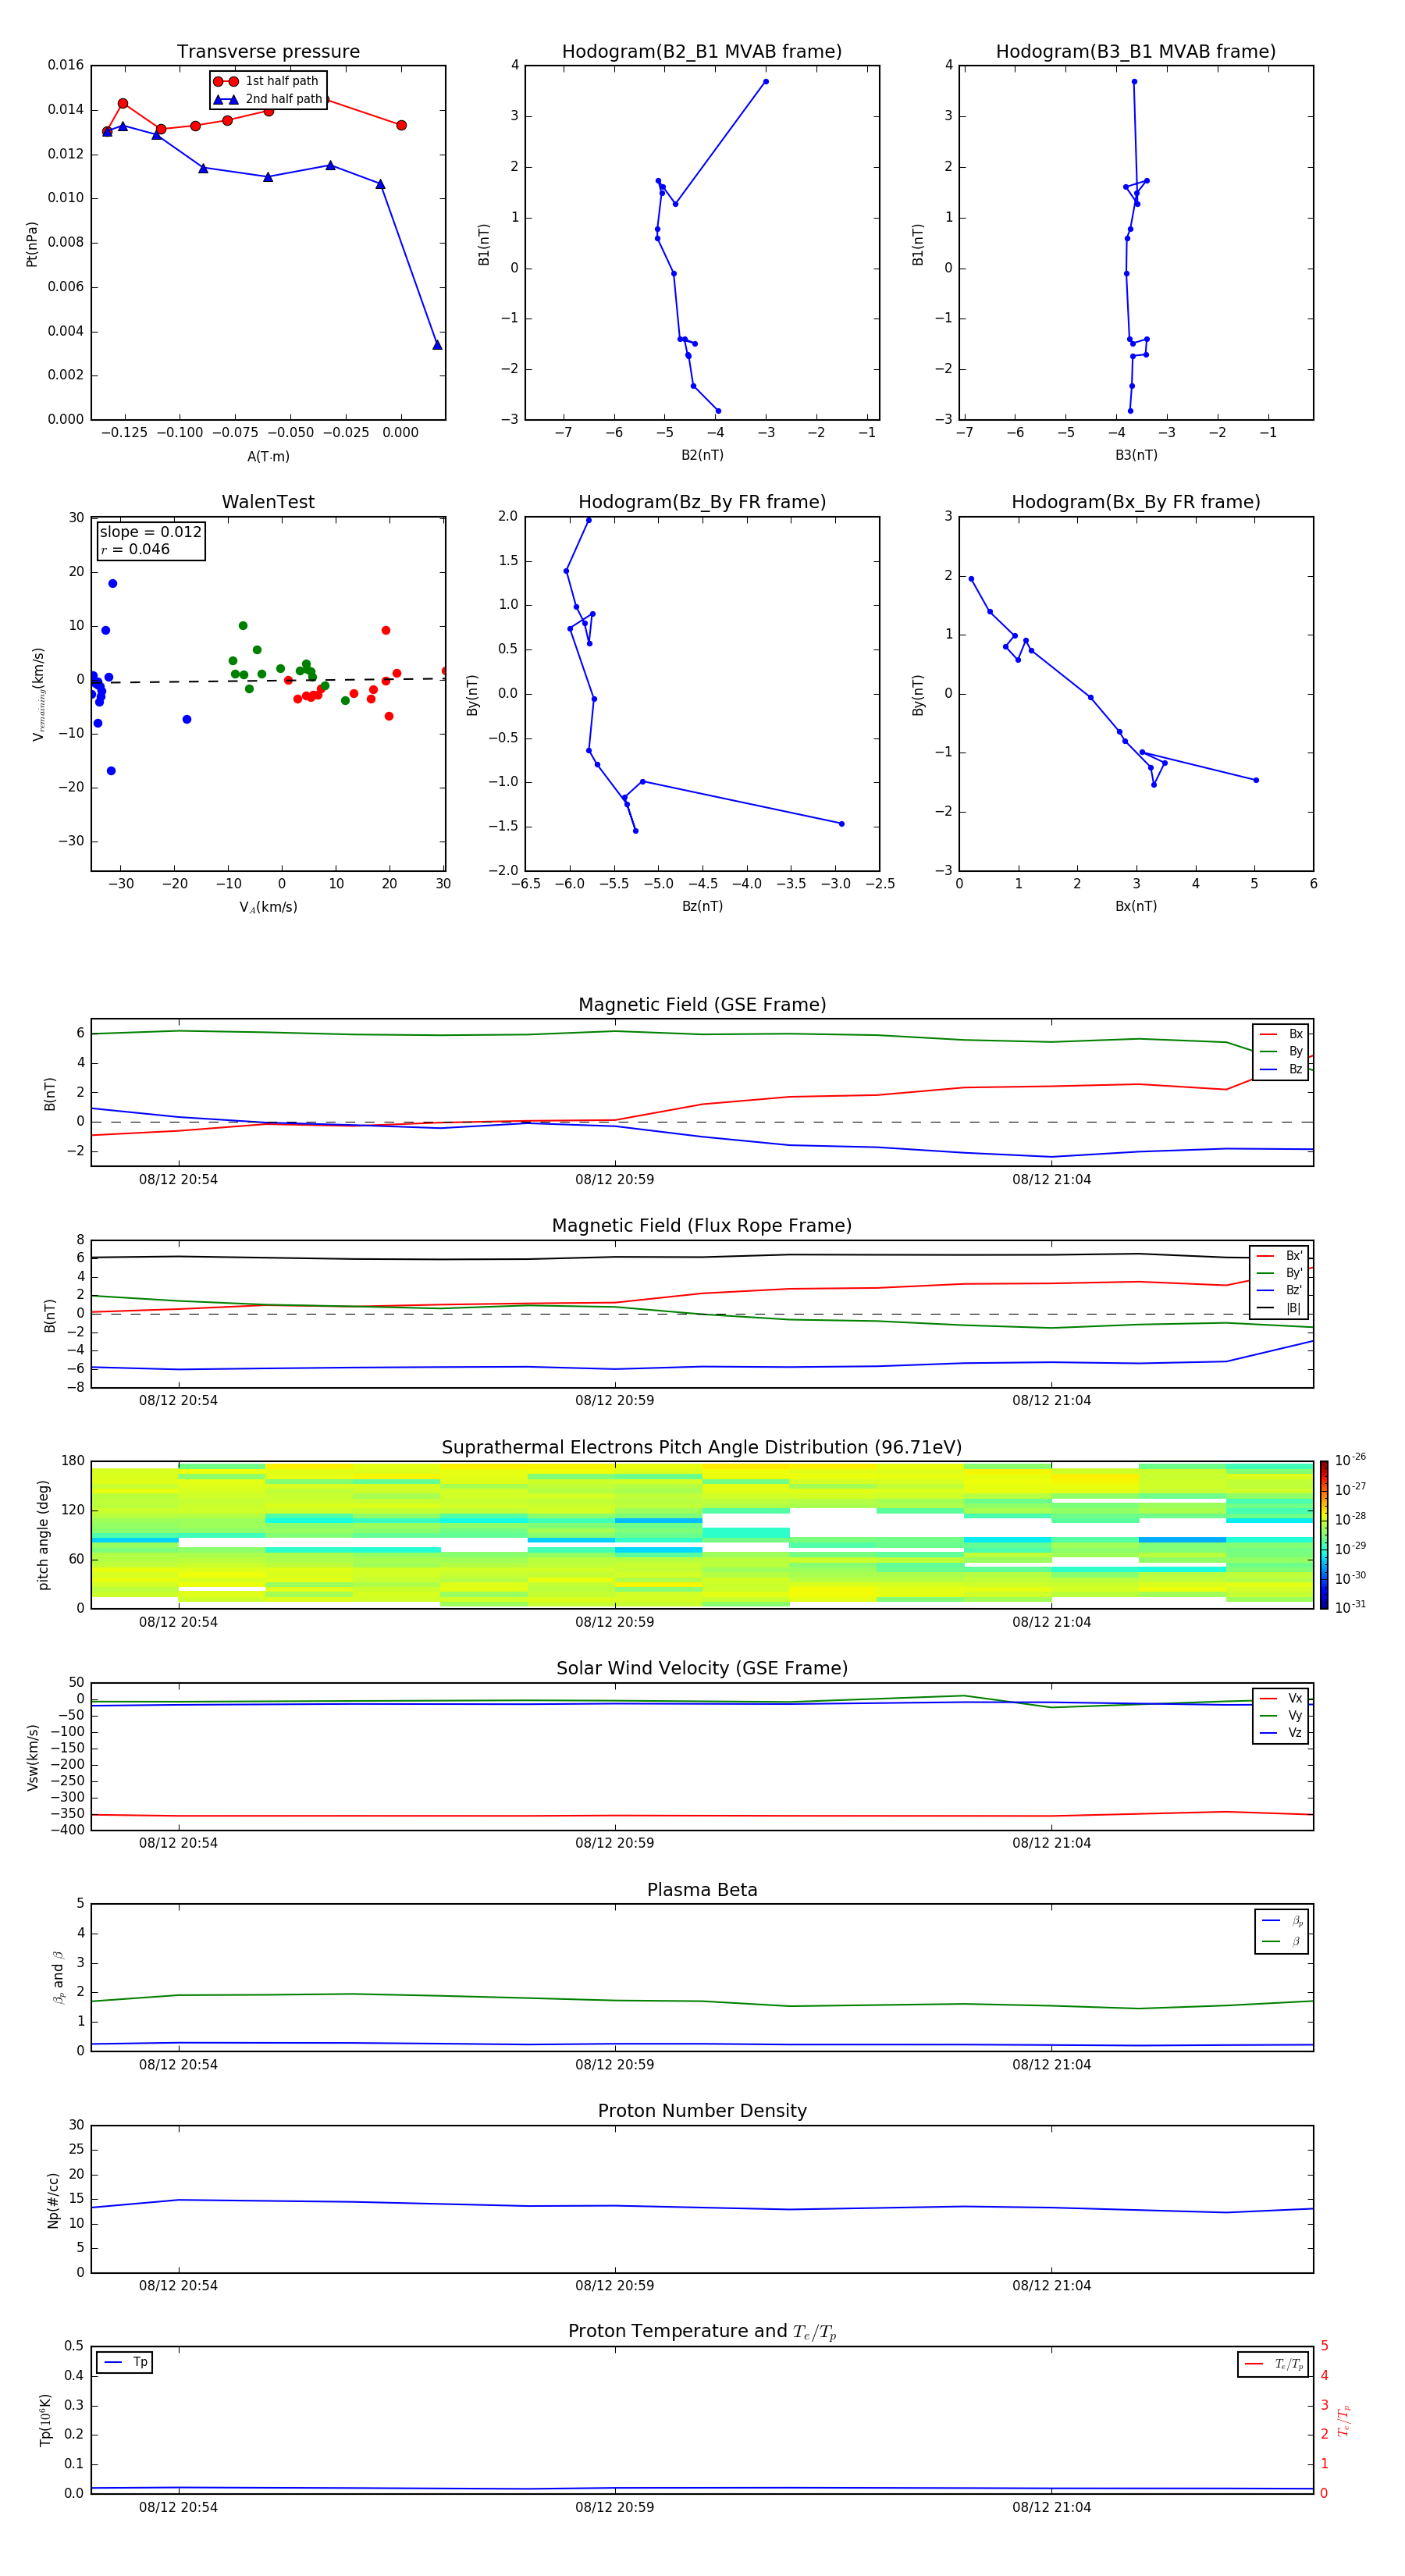Click the 'Vz' legend entry in velocity panel
This screenshot has width=1405, height=2576.
[1281, 1733]
